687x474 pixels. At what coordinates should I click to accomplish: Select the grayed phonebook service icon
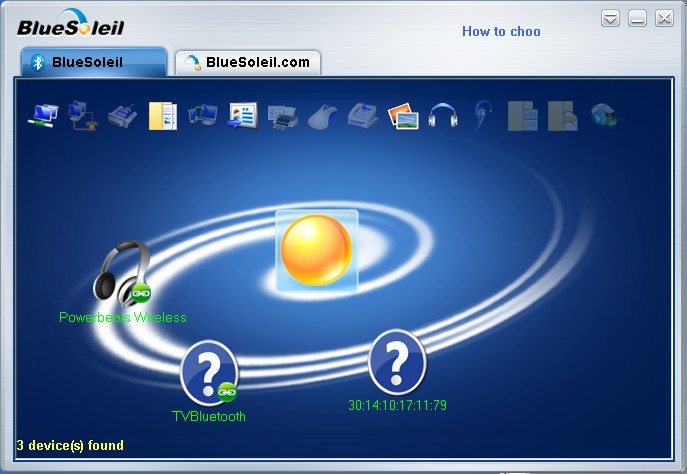523,116
